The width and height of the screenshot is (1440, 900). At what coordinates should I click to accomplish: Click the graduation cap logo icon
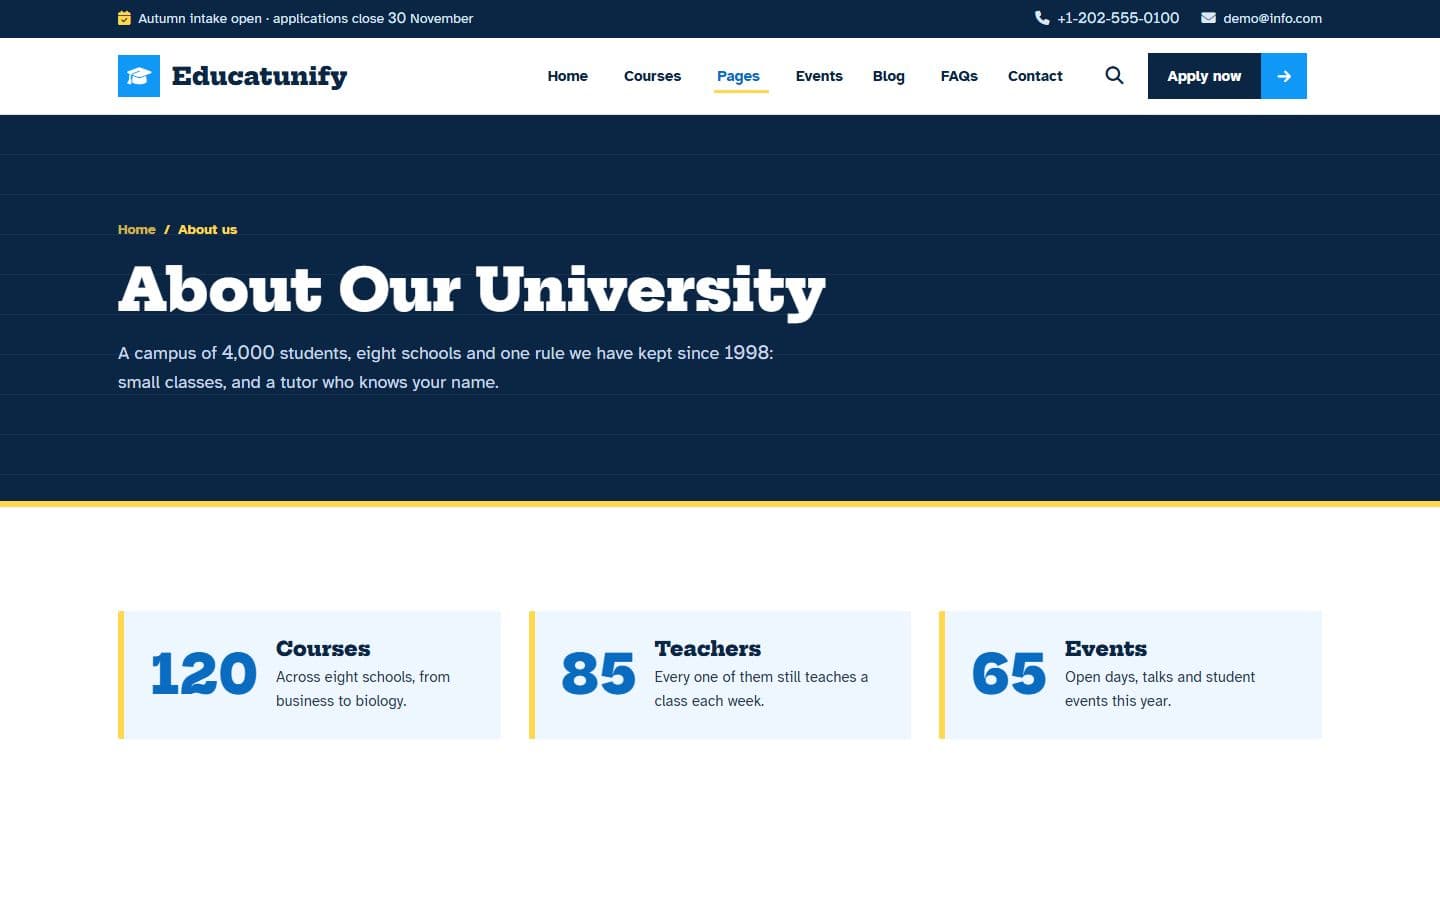click(139, 76)
